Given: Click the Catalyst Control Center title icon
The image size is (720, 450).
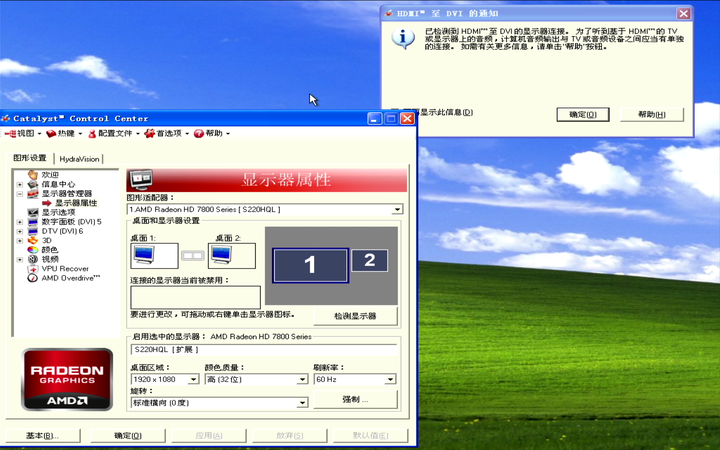Looking at the screenshot, I should (6, 118).
